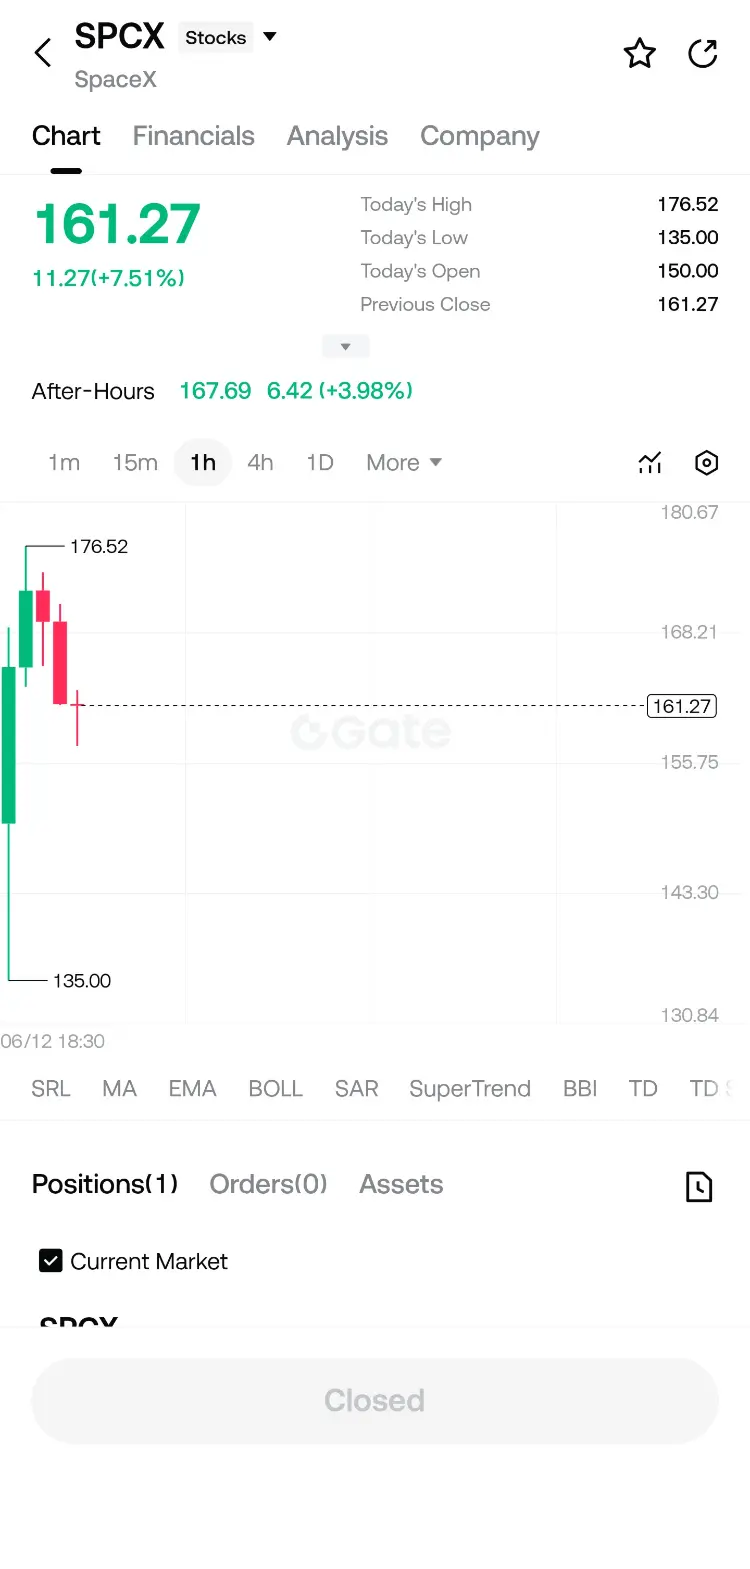
Task: Expand the price details arrow
Action: point(346,346)
